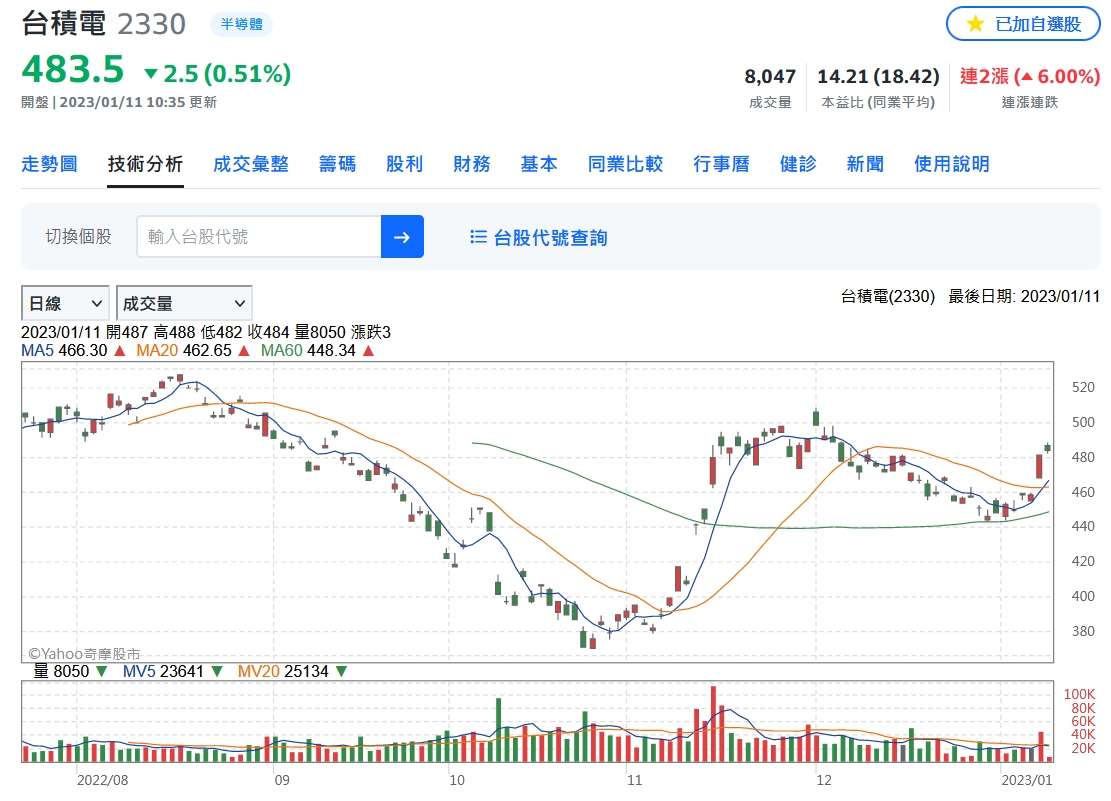This screenshot has width=1111, height=801.
Task: Open the 成交量 indicator dropdown
Action: (x=184, y=304)
